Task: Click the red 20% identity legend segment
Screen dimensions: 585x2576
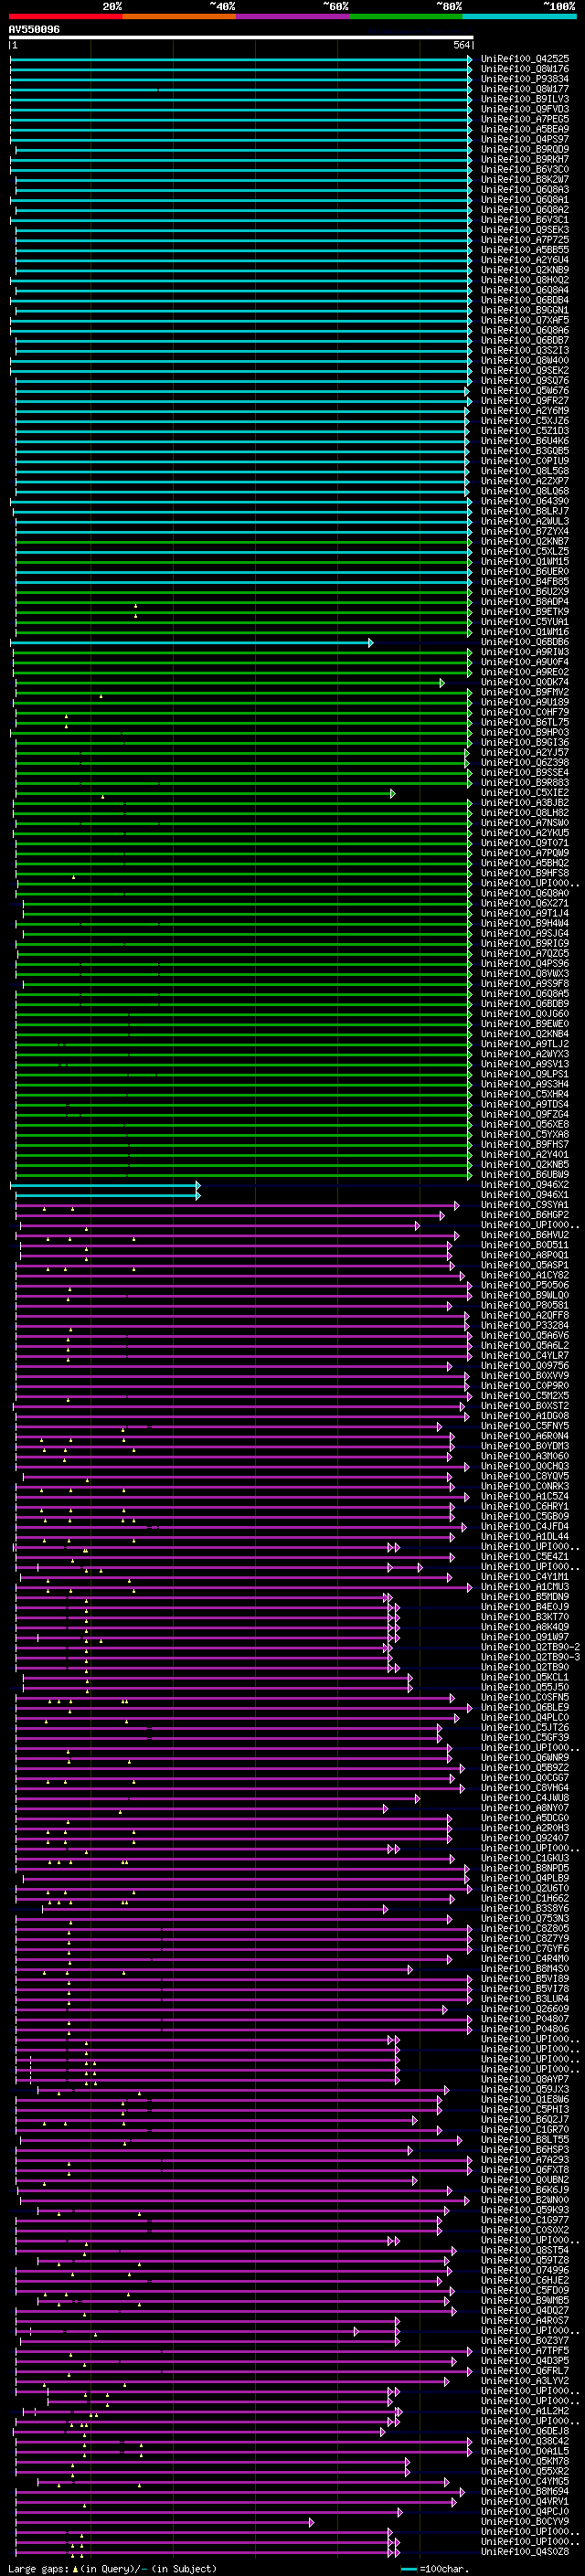Action: (65, 16)
